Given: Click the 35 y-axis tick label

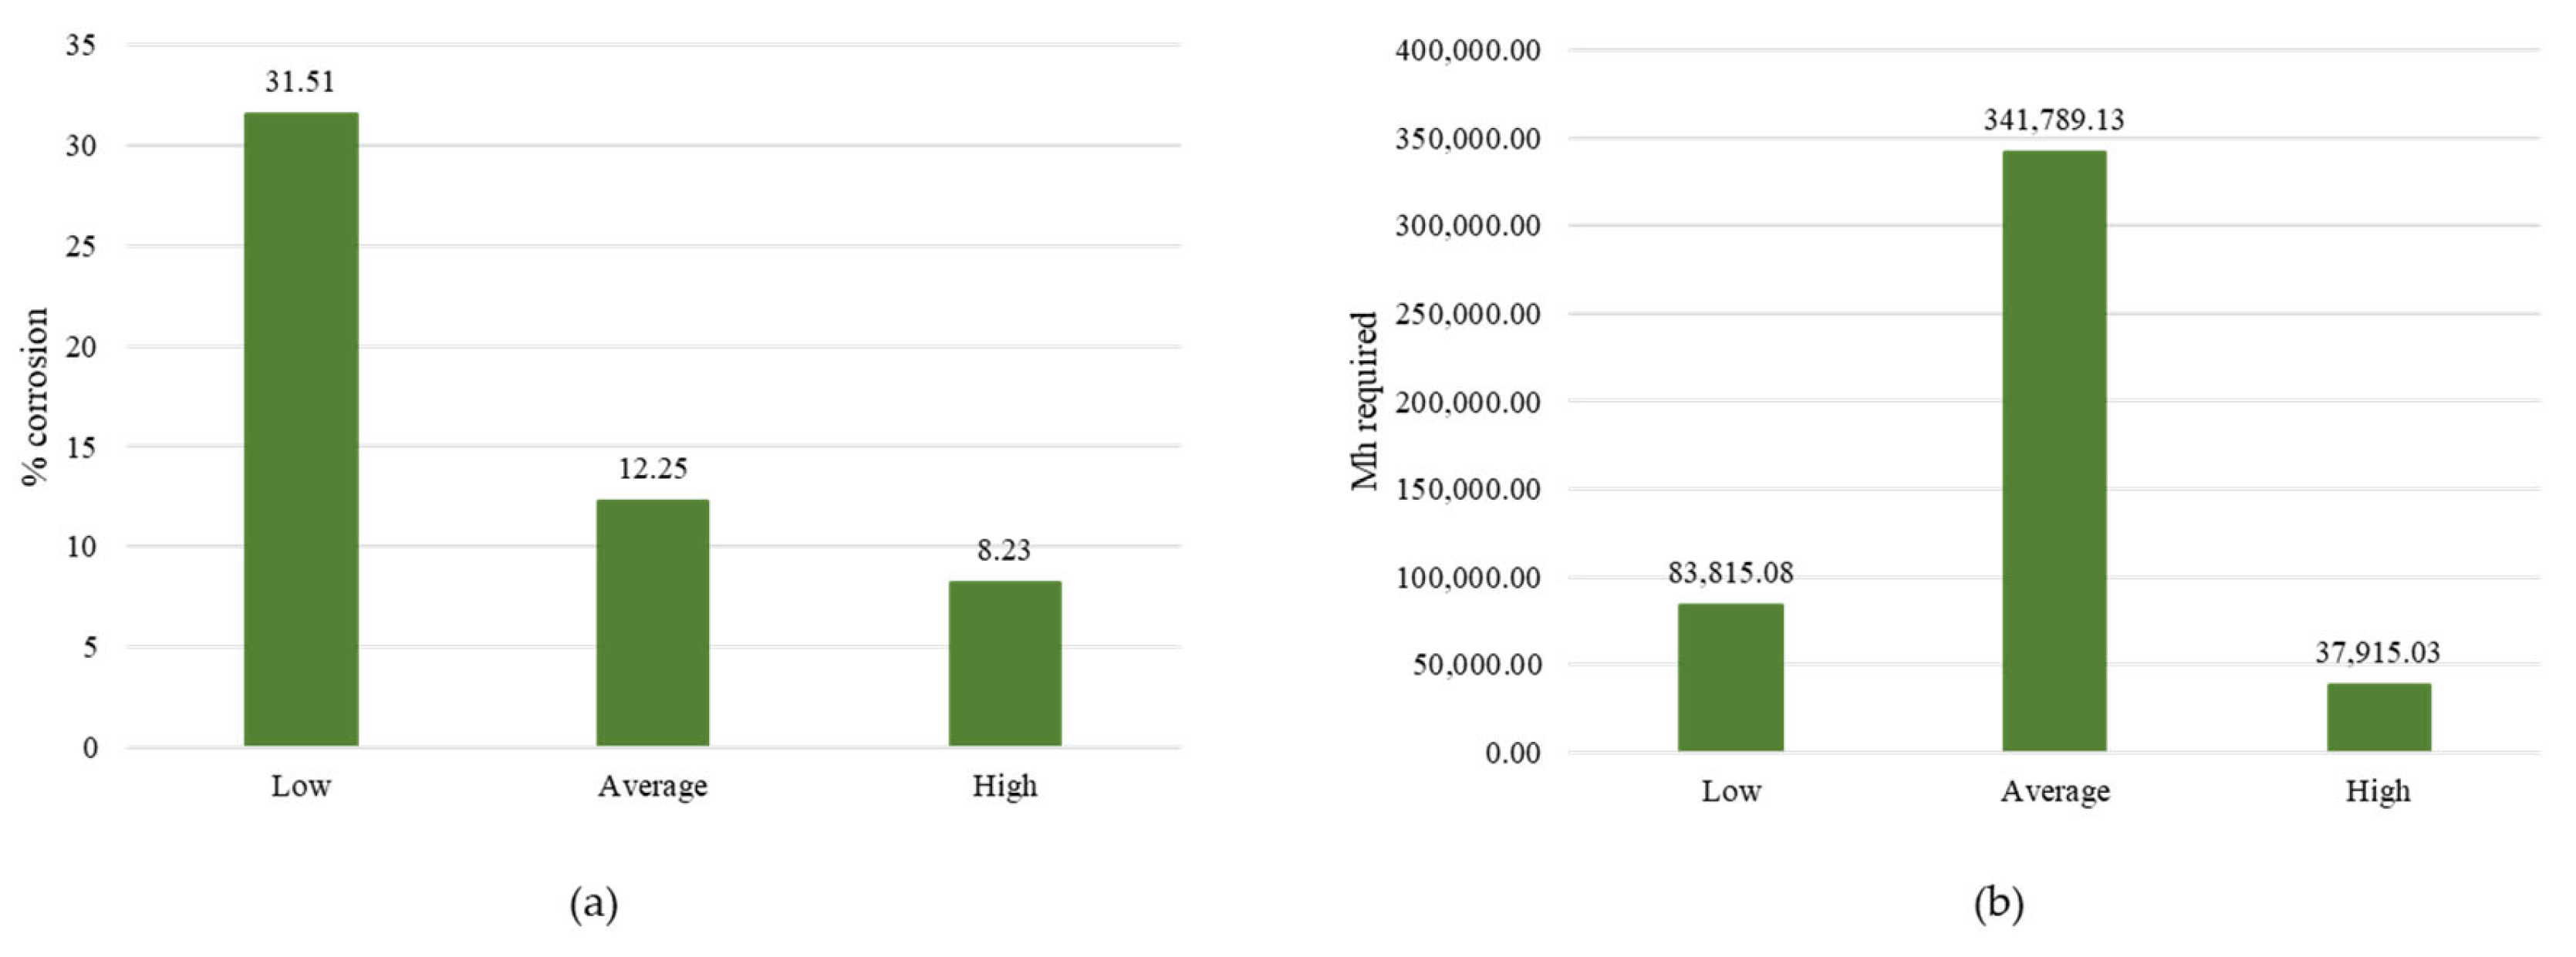Looking at the screenshot, I should [81, 45].
